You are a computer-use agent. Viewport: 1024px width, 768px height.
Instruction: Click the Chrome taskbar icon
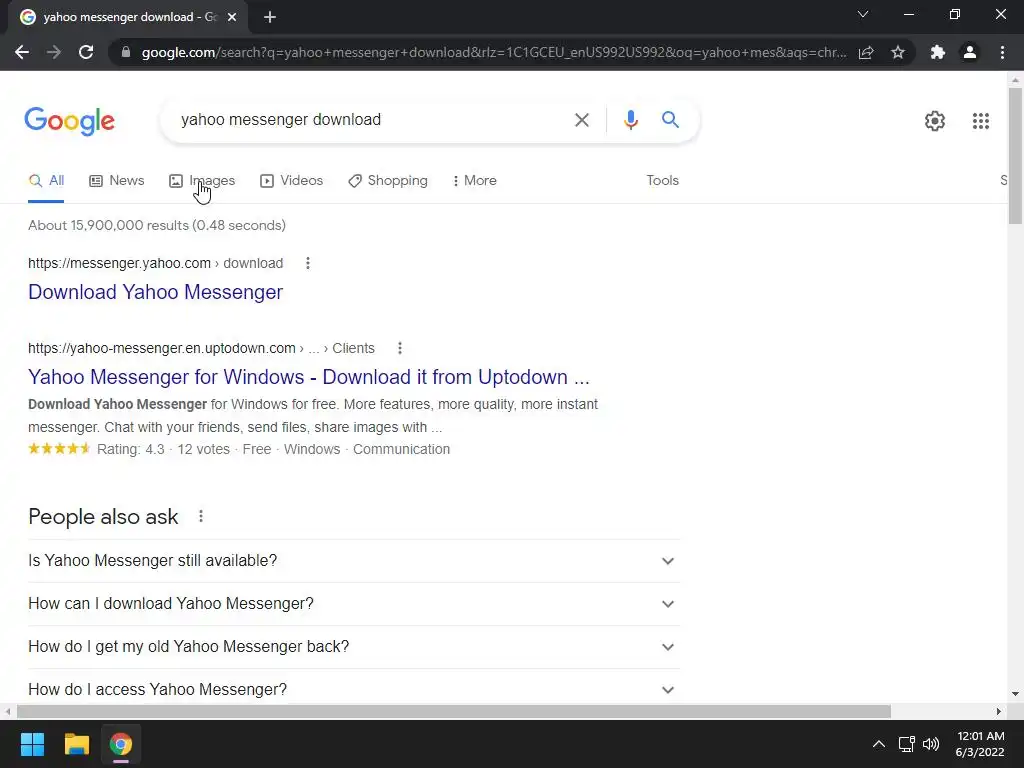(121, 744)
